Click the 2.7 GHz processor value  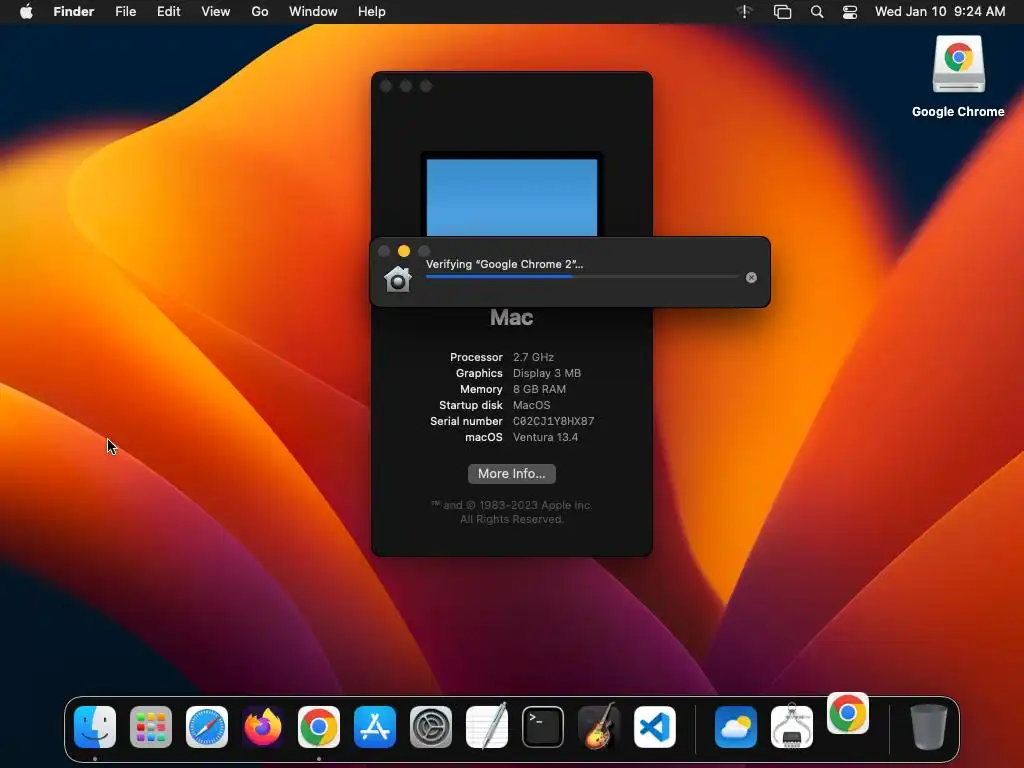tap(534, 357)
